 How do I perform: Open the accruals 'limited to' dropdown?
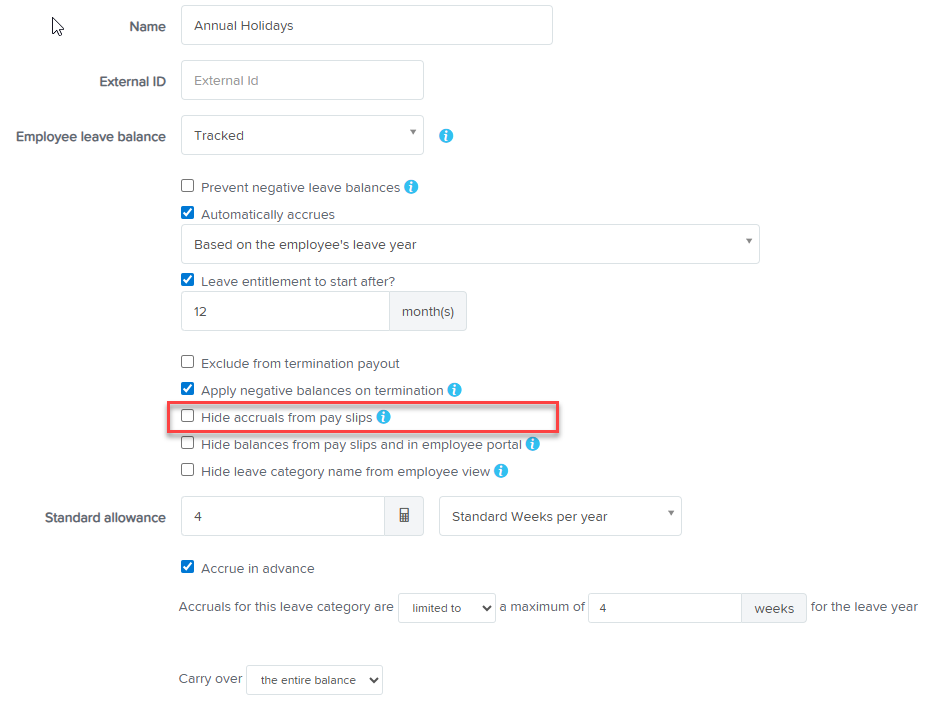pyautogui.click(x=446, y=608)
